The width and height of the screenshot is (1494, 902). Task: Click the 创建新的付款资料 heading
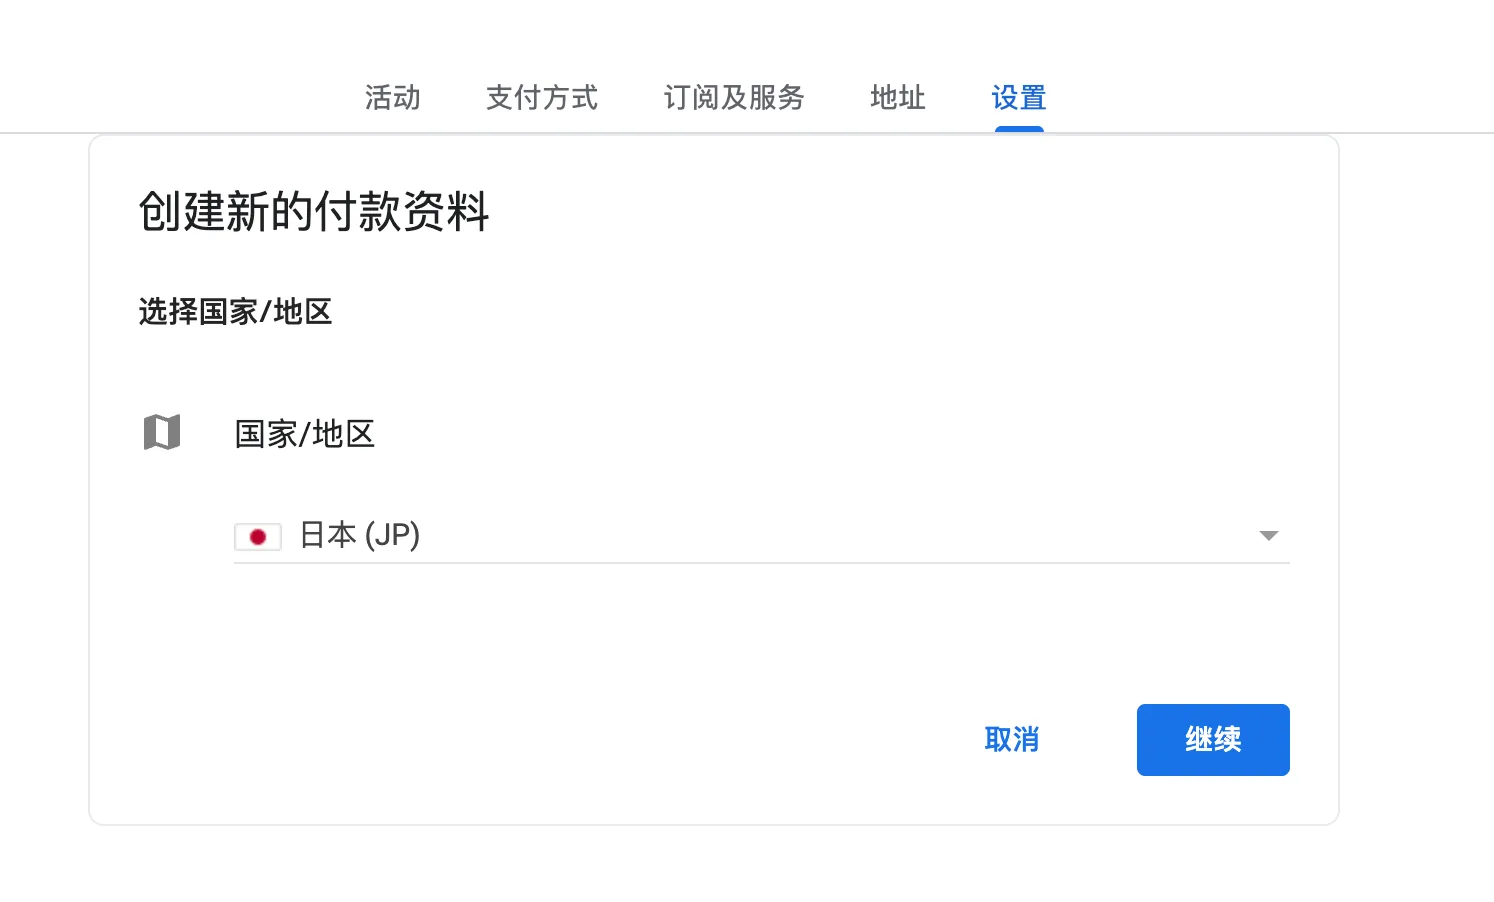point(313,212)
